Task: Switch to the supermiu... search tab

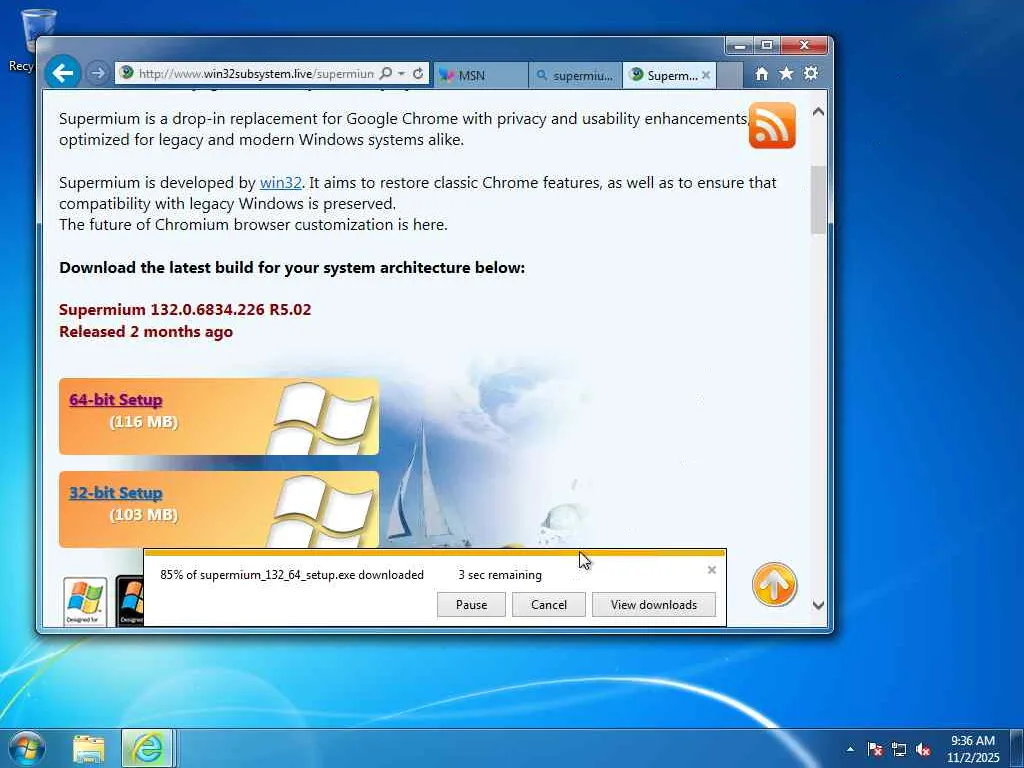Action: pyautogui.click(x=575, y=75)
